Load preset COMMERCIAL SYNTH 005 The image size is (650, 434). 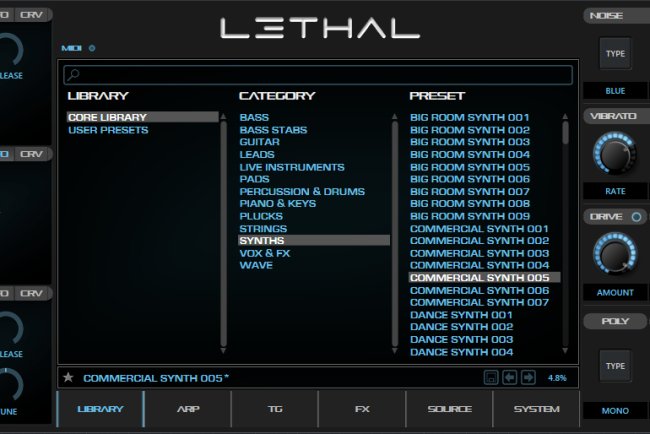pos(485,277)
